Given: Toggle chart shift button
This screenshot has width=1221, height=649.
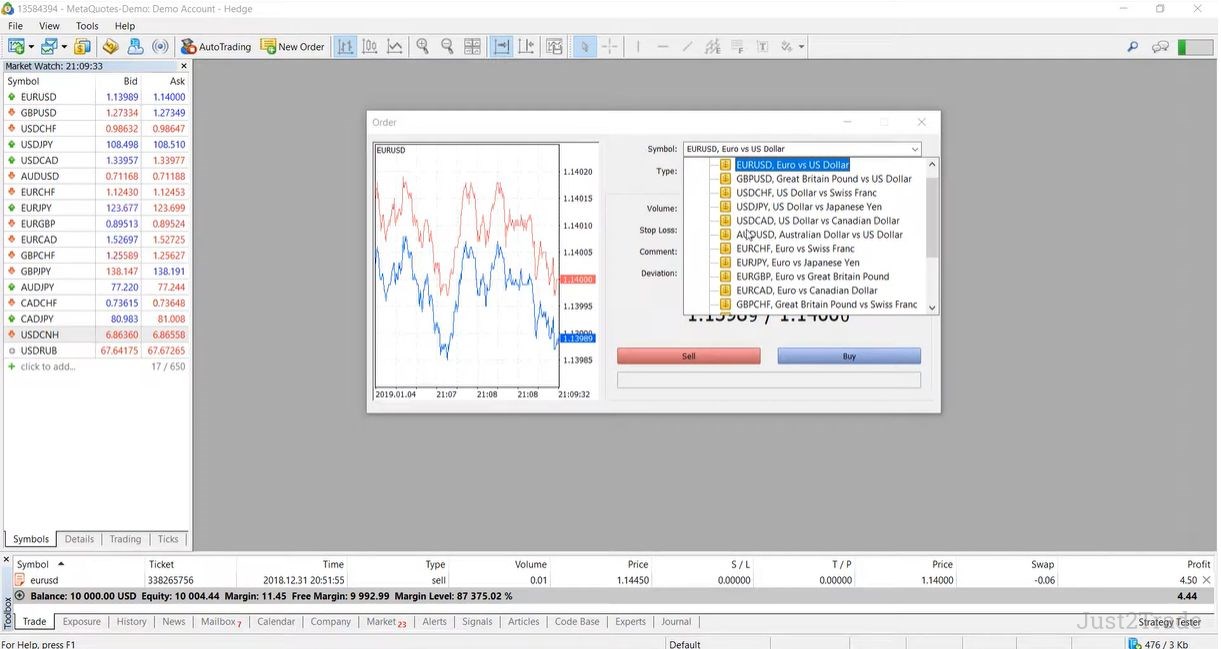Looking at the screenshot, I should (526, 46).
